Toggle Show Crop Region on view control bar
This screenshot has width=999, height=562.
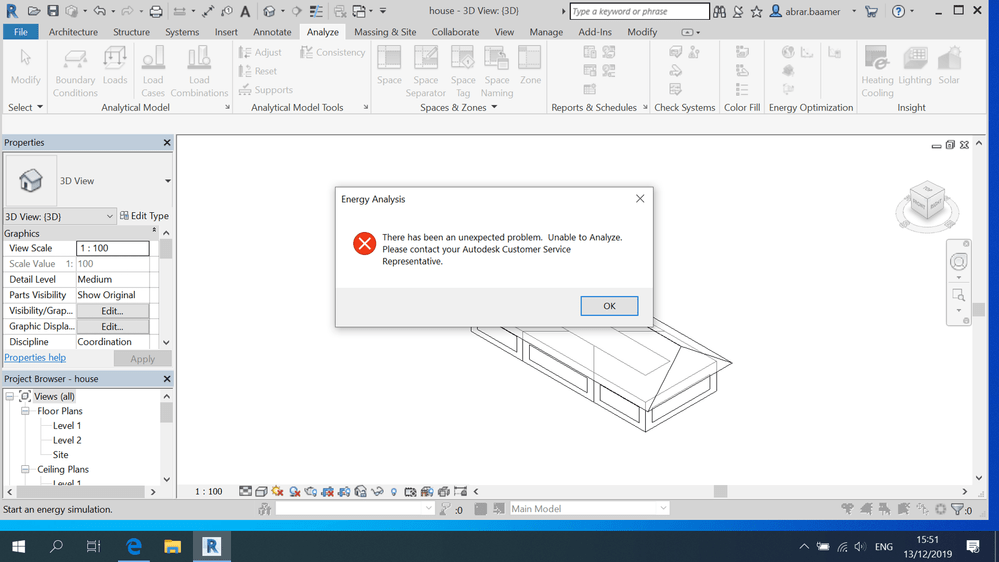(x=344, y=491)
